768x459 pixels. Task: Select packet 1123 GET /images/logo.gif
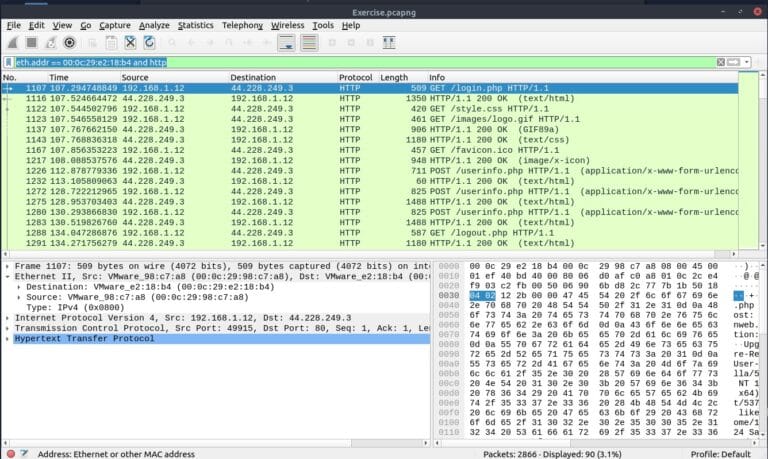pyautogui.click(x=370, y=119)
